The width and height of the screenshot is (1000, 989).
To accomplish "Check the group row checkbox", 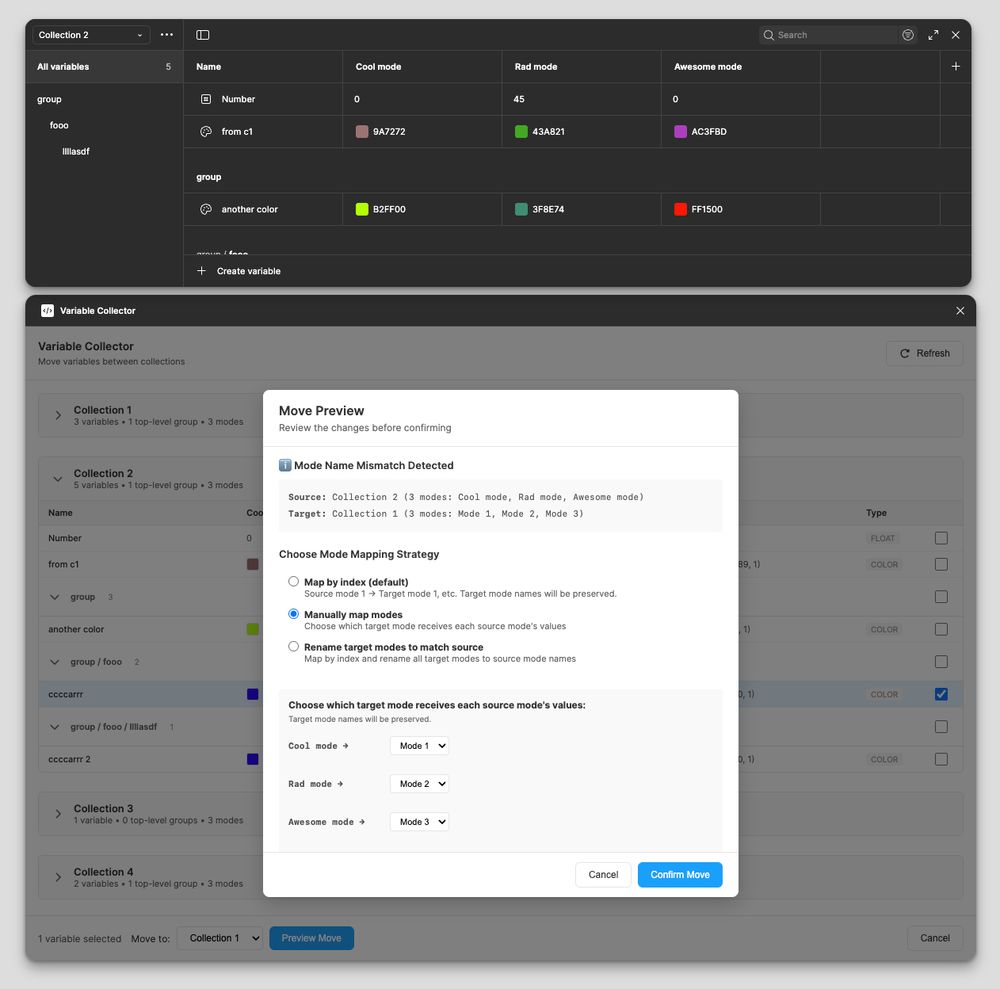I will click(941, 597).
